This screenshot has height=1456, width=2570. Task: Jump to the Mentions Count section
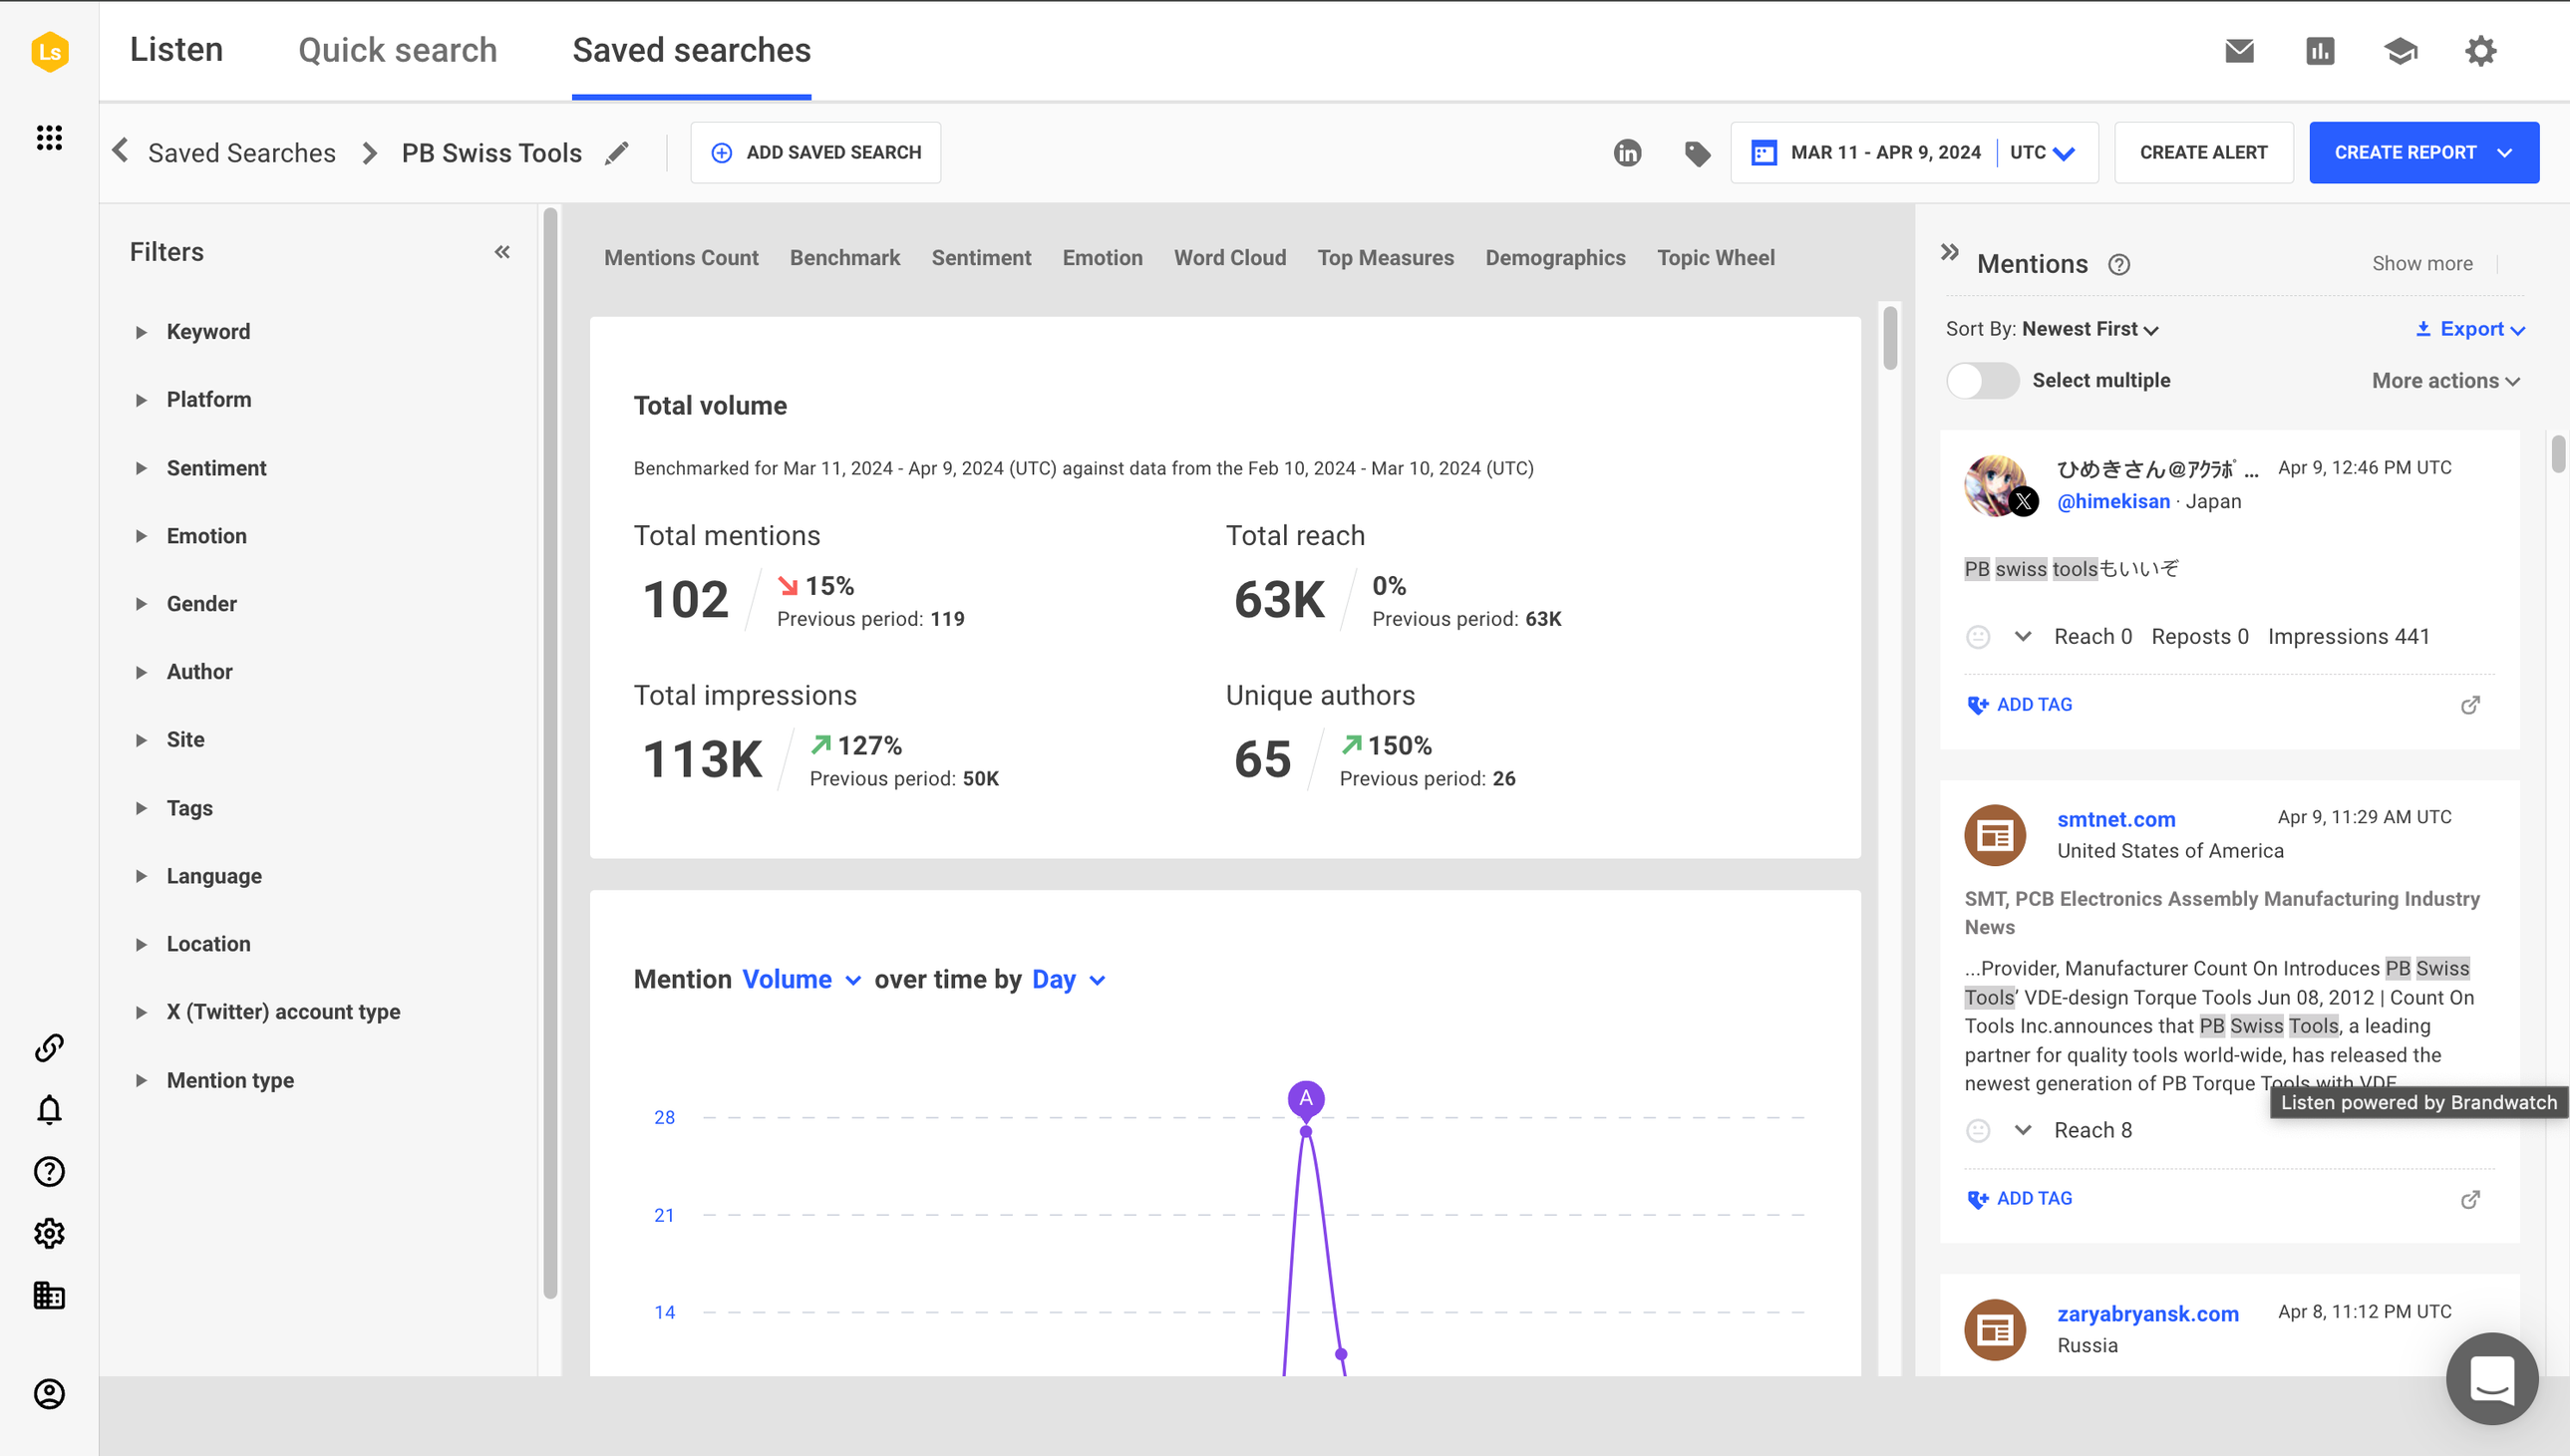pos(681,258)
